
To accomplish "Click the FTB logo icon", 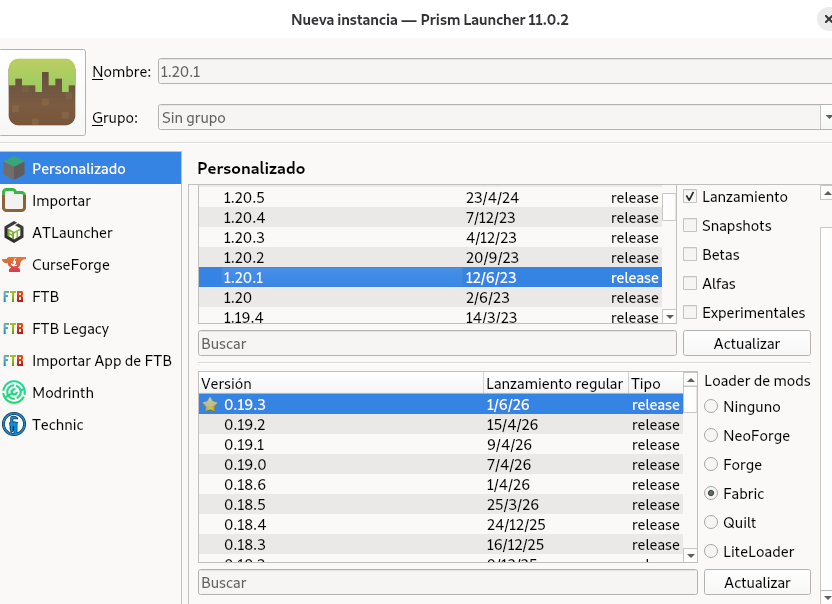I will [x=13, y=297].
